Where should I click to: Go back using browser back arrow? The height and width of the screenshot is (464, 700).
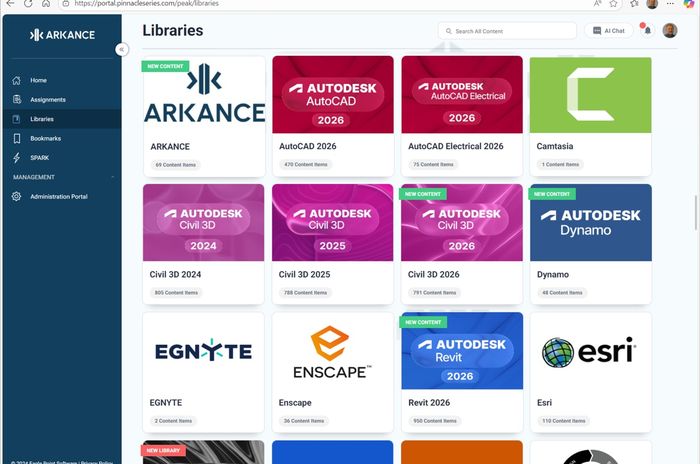tap(10, 3)
